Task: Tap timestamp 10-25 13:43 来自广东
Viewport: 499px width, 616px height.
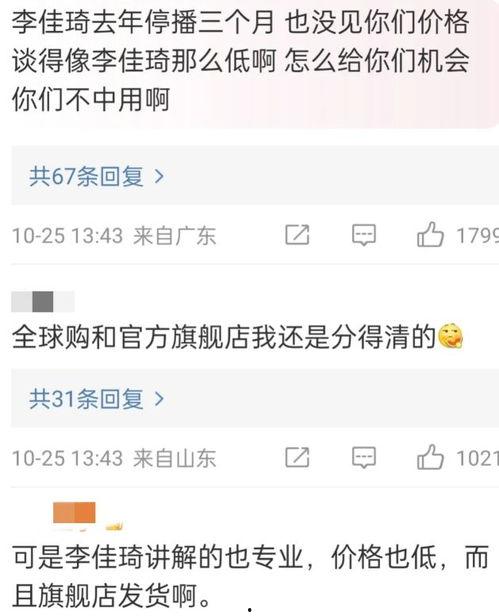Action: pos(114,236)
